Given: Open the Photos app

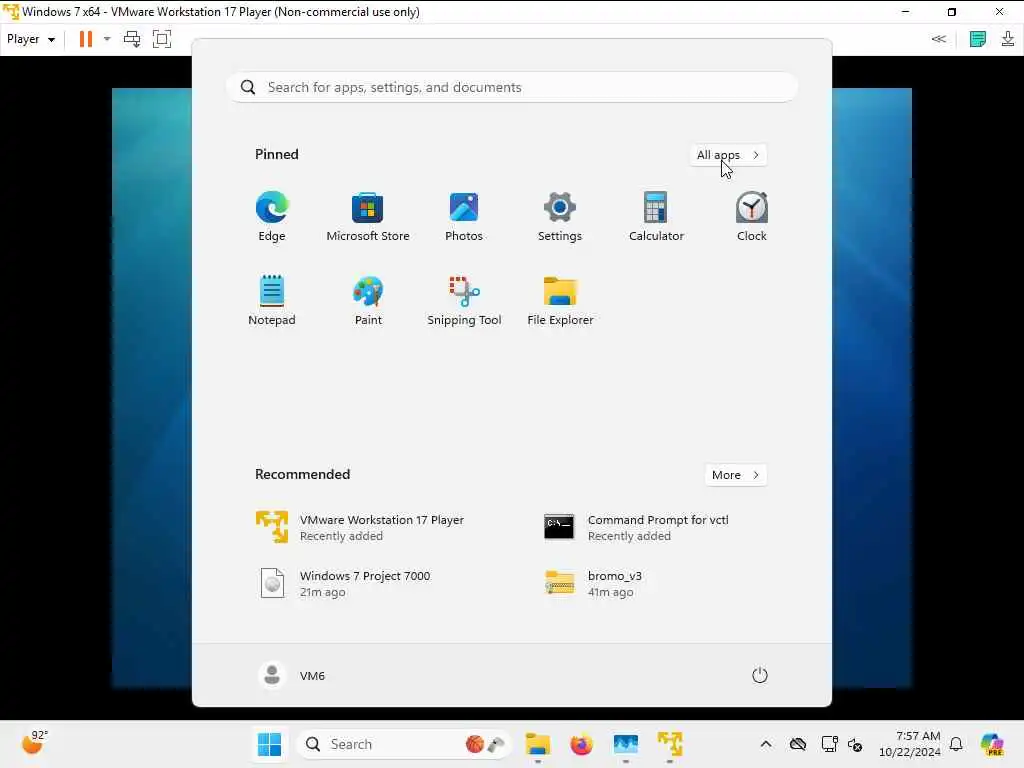Looking at the screenshot, I should (x=464, y=217).
